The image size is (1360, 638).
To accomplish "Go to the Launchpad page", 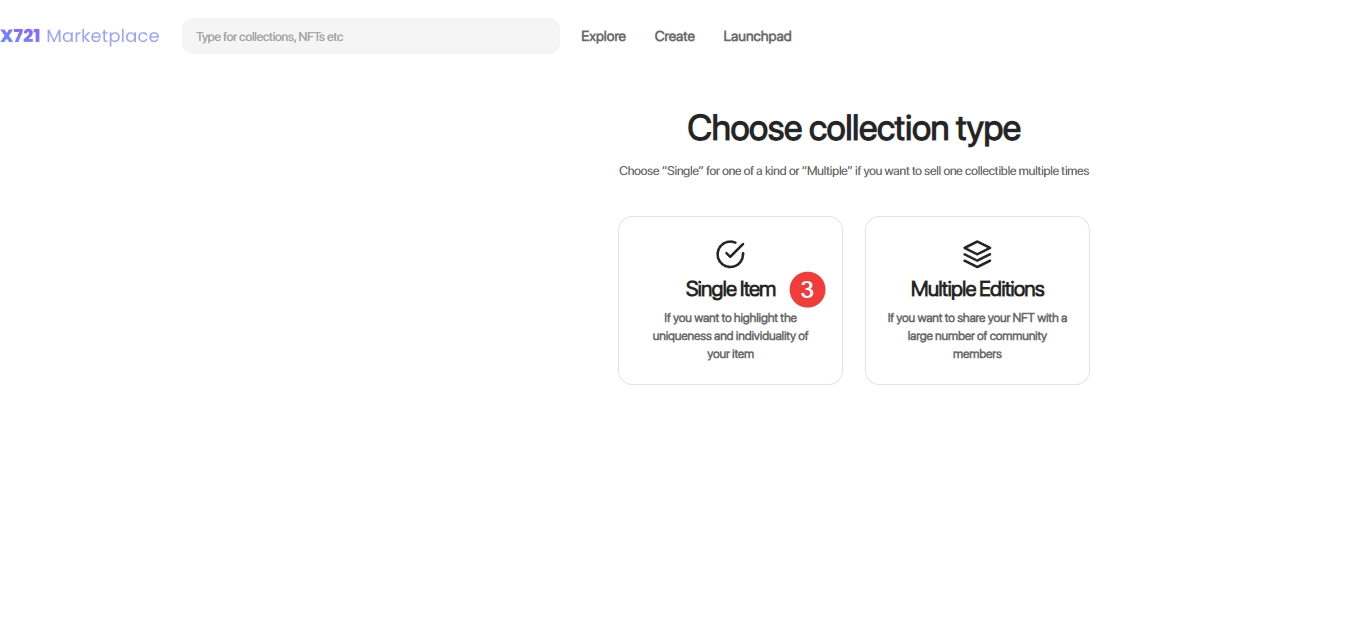I will [757, 36].
